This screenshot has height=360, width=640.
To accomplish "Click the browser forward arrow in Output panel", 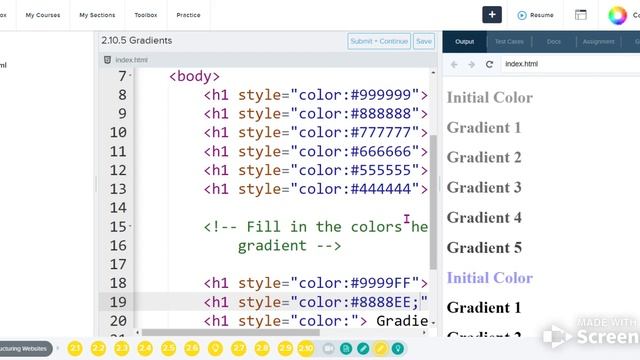I will 471,64.
